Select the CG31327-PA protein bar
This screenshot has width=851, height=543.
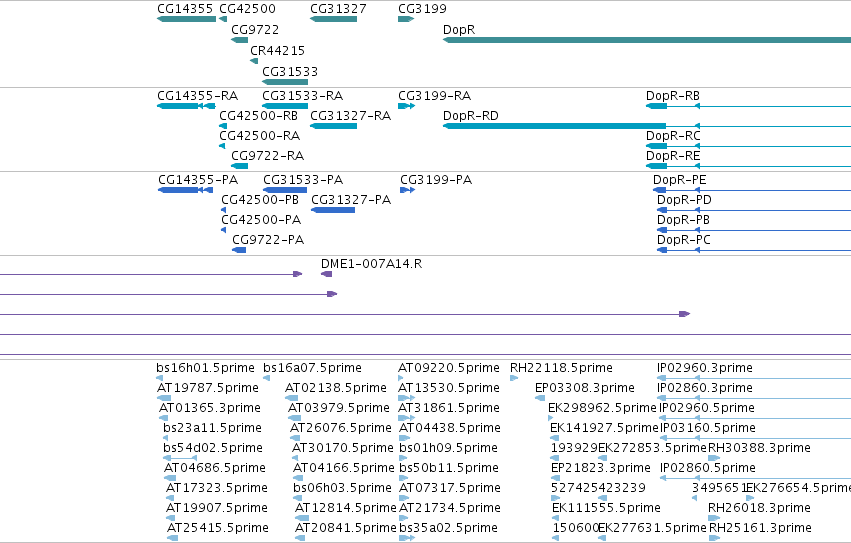[333, 210]
